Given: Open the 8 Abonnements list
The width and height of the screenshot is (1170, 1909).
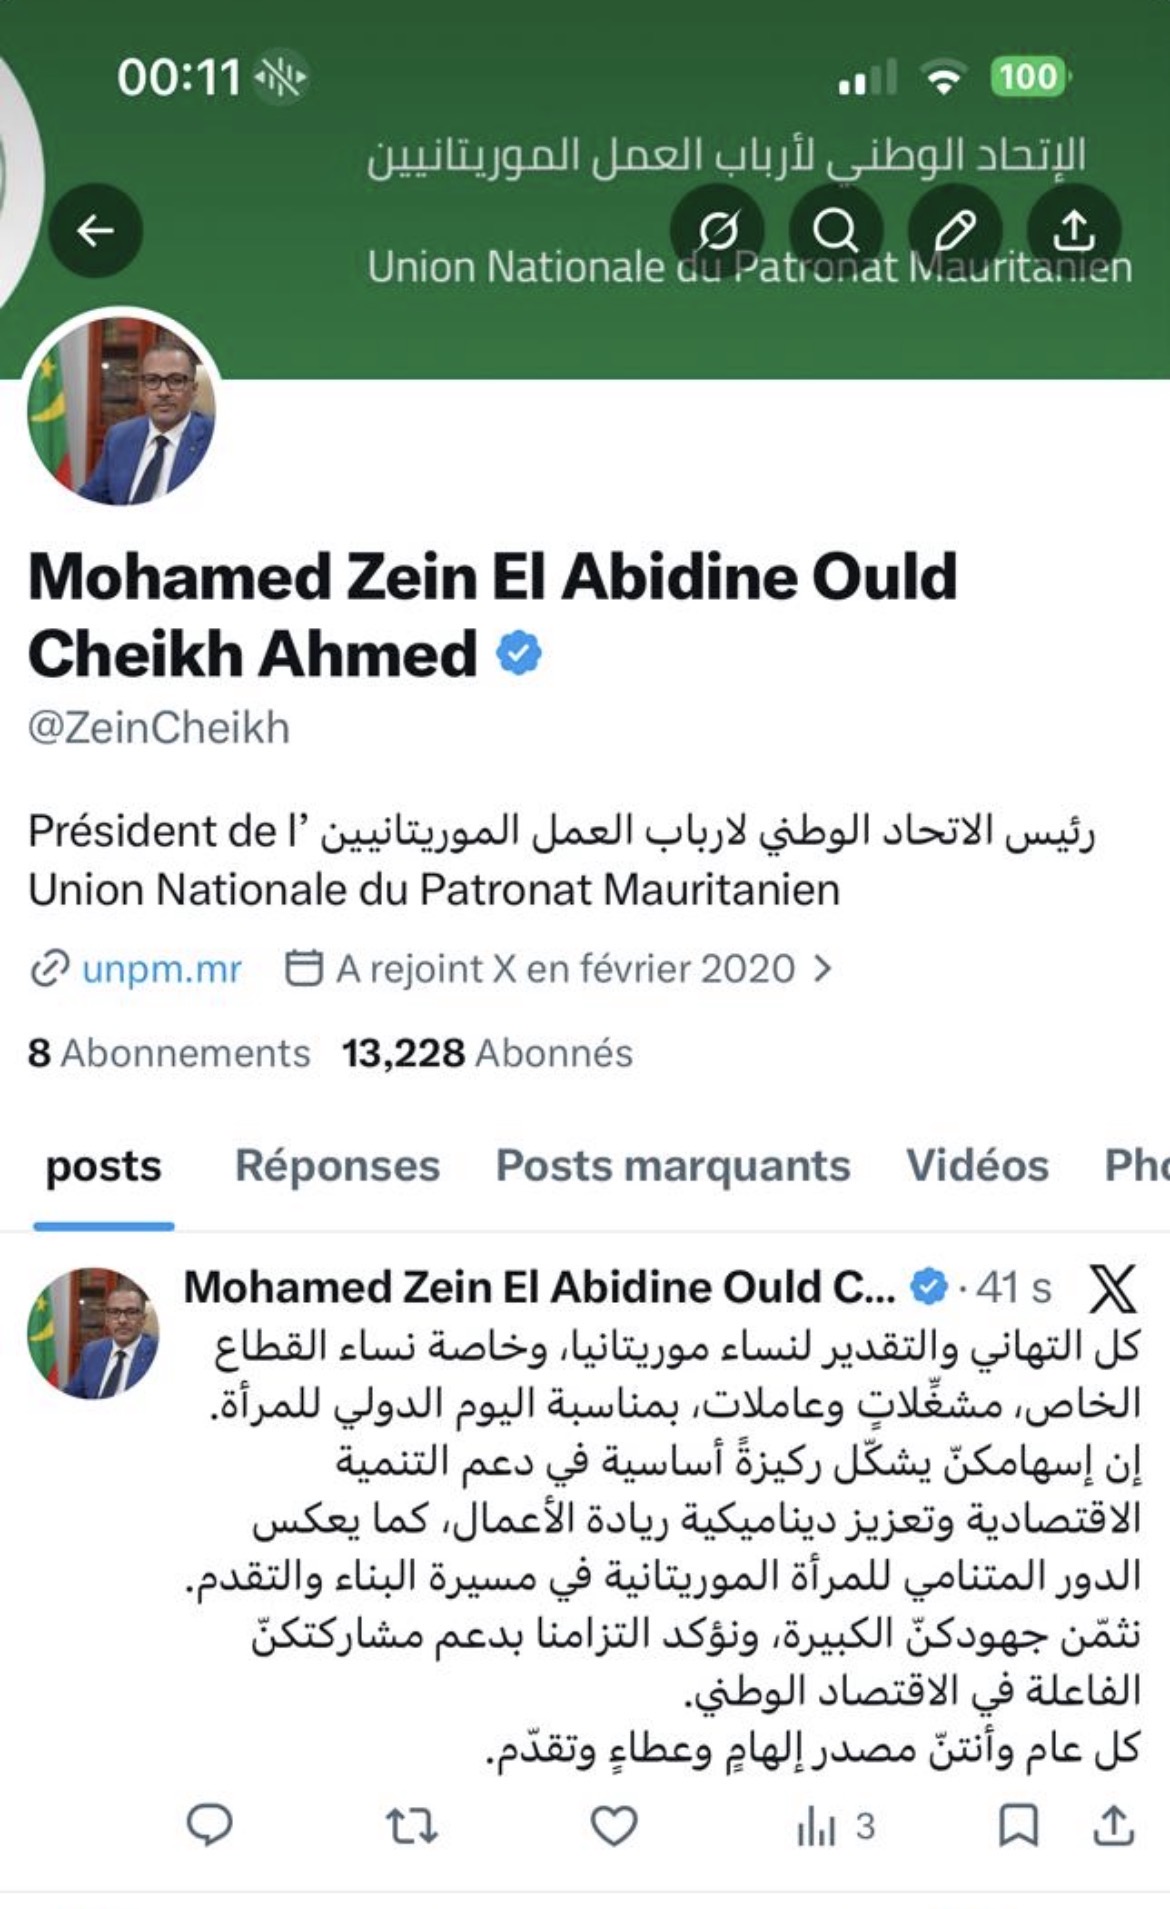Looking at the screenshot, I should tap(169, 1053).
